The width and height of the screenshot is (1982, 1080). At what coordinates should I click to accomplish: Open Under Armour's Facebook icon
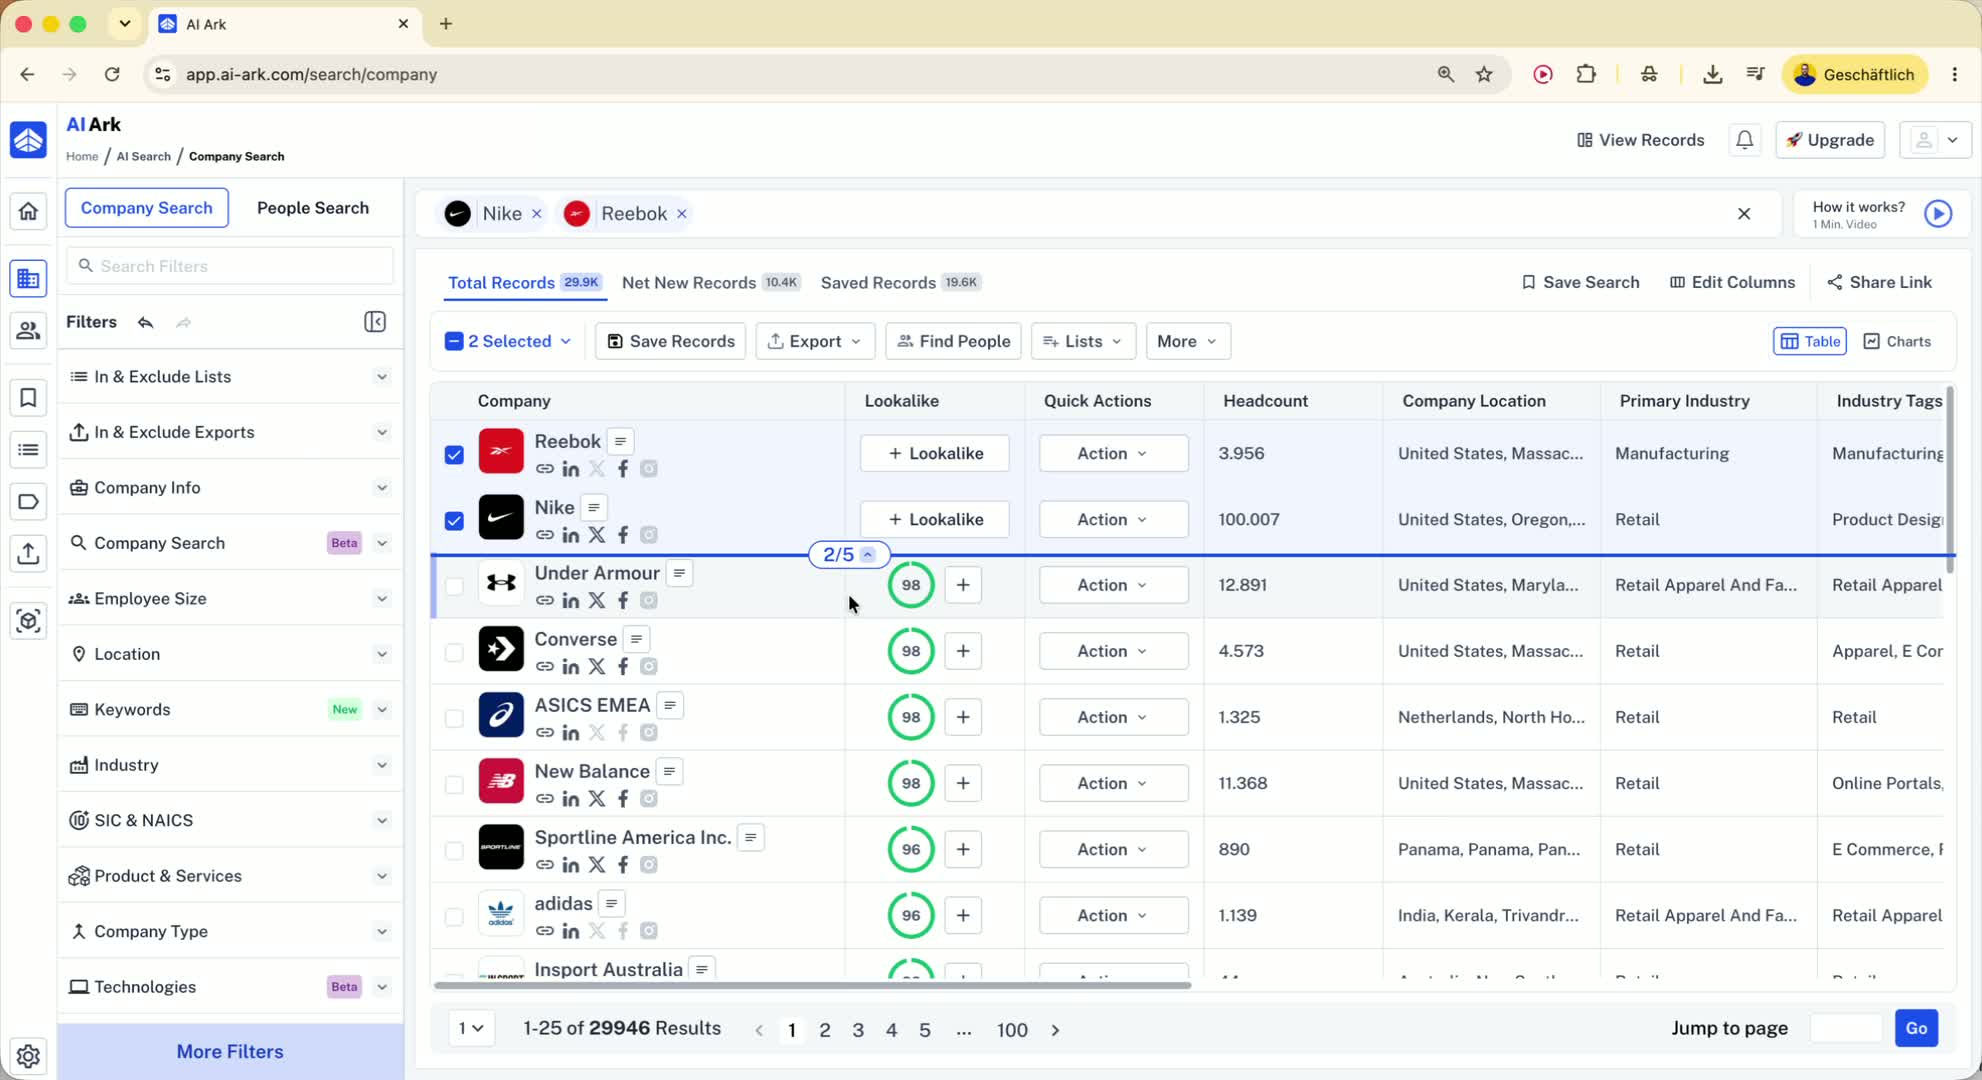(623, 601)
